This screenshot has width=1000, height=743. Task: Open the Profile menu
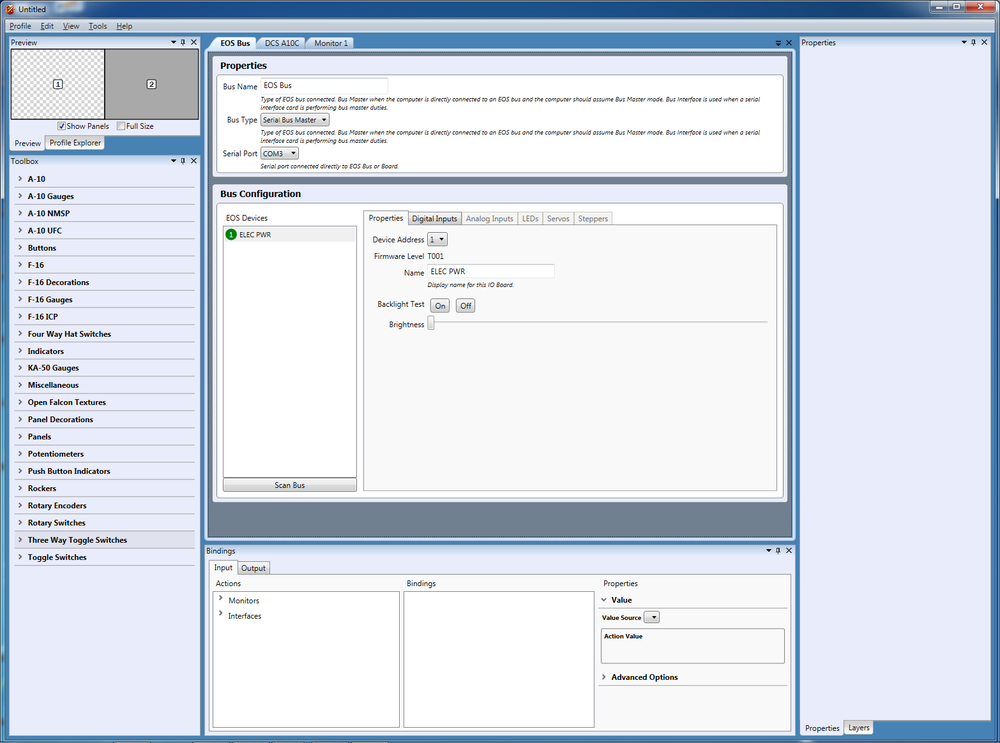point(20,26)
